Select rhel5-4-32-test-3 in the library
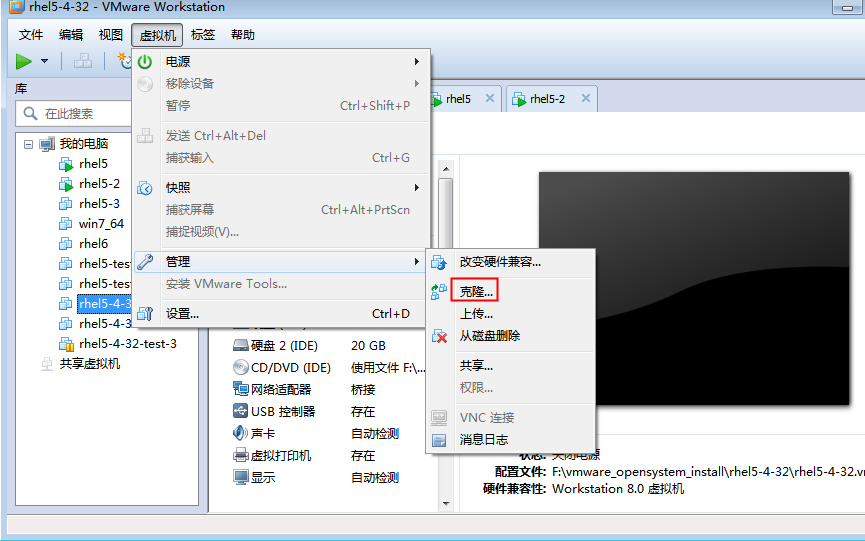Viewport: 865px width, 541px height. [x=128, y=344]
